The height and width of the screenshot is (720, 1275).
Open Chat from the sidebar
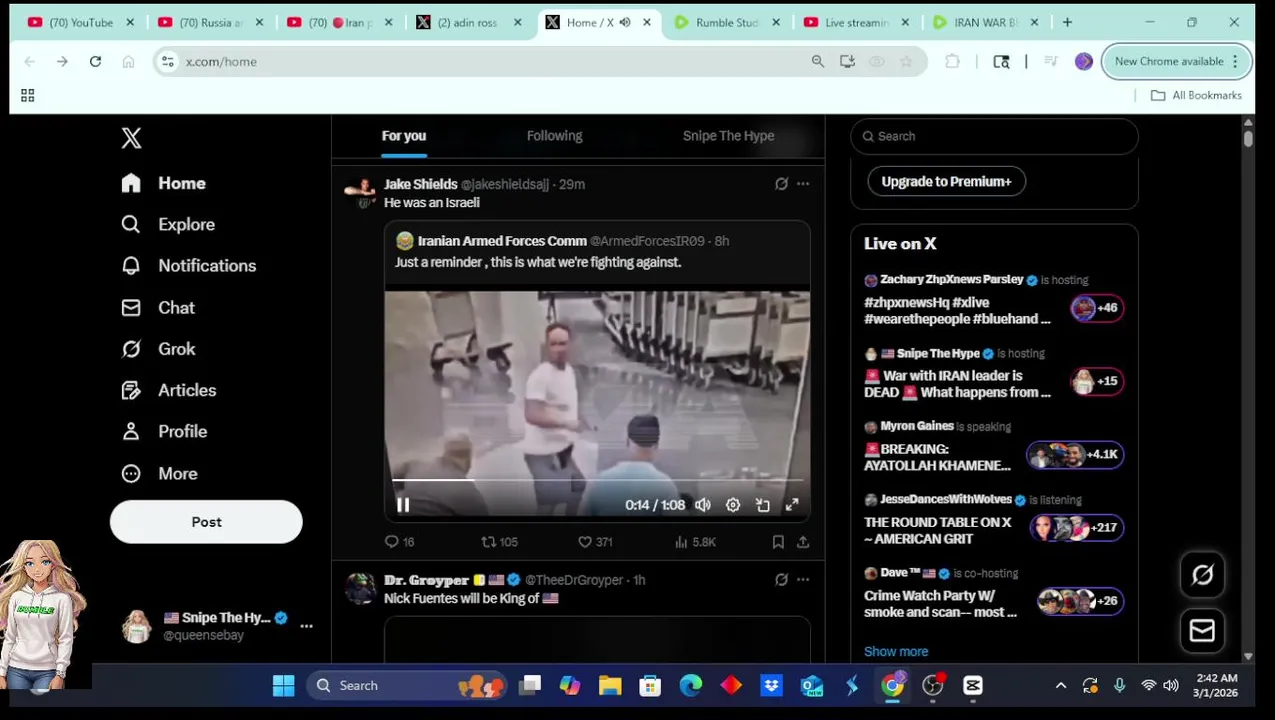click(157, 307)
